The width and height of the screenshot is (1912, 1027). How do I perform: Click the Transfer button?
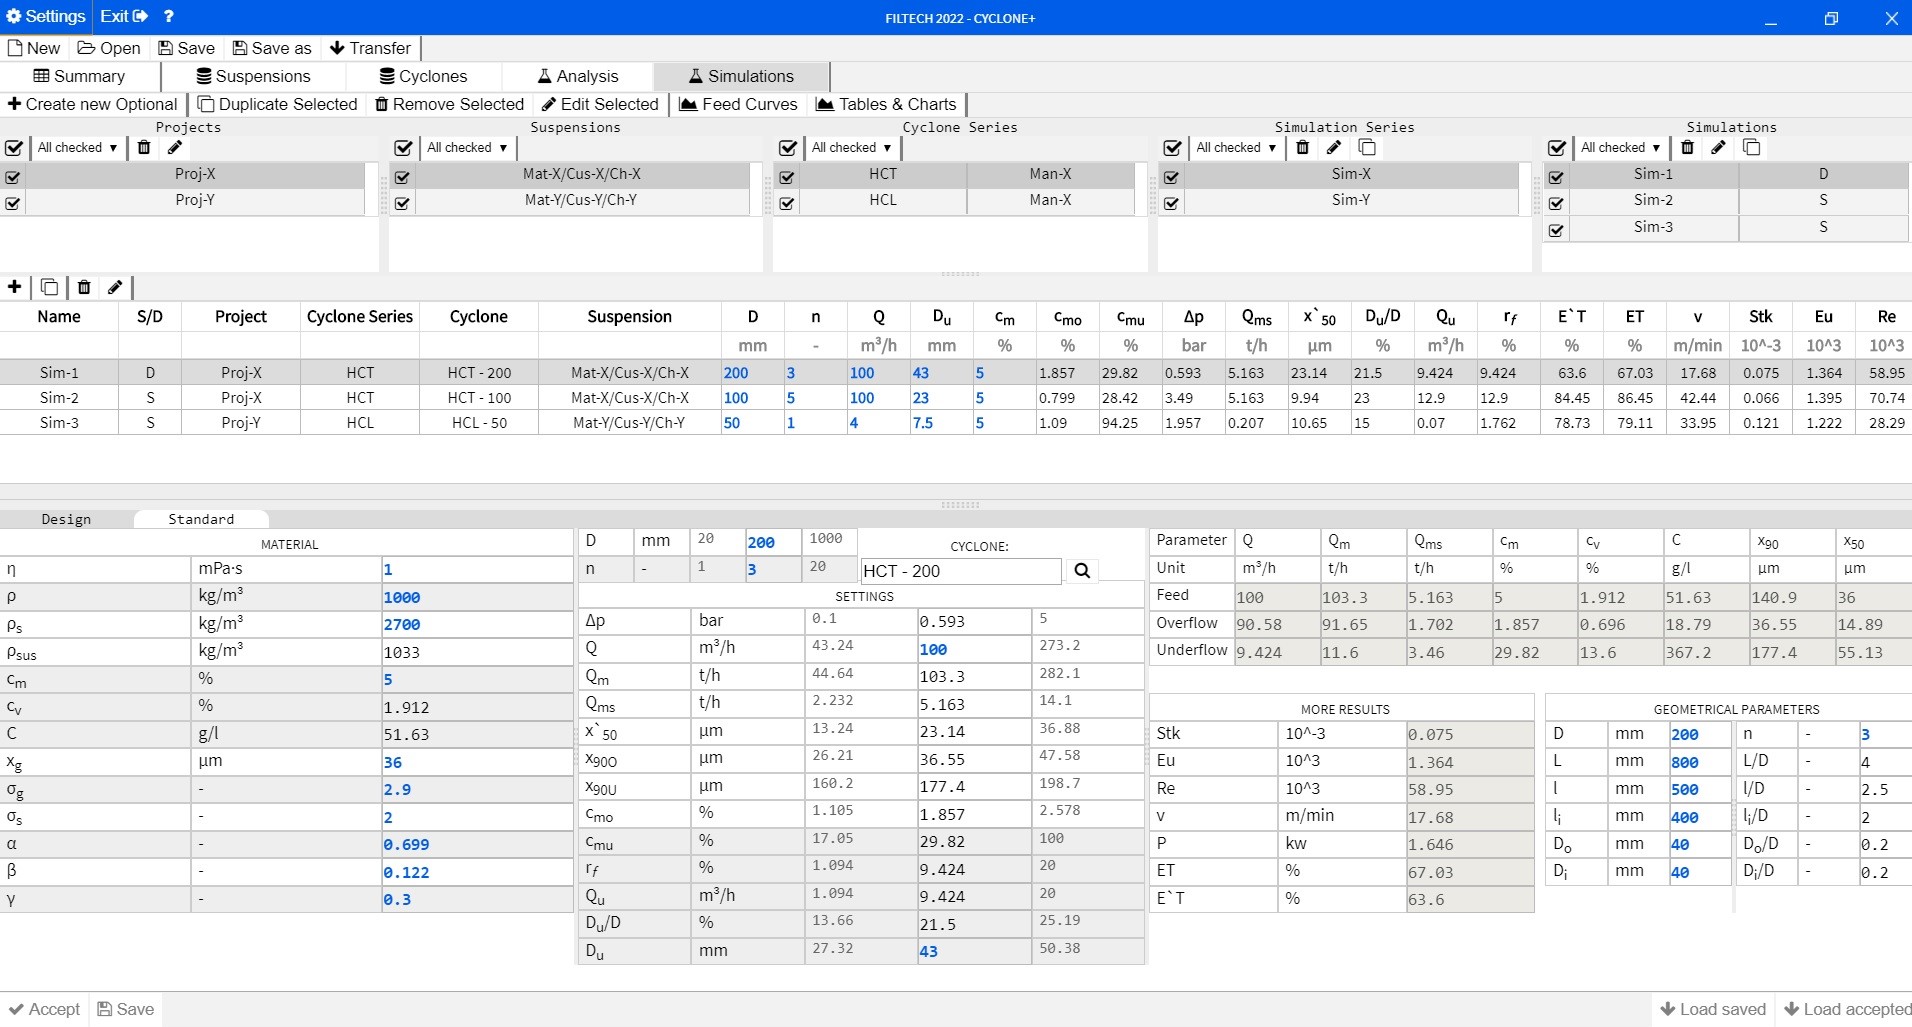370,48
